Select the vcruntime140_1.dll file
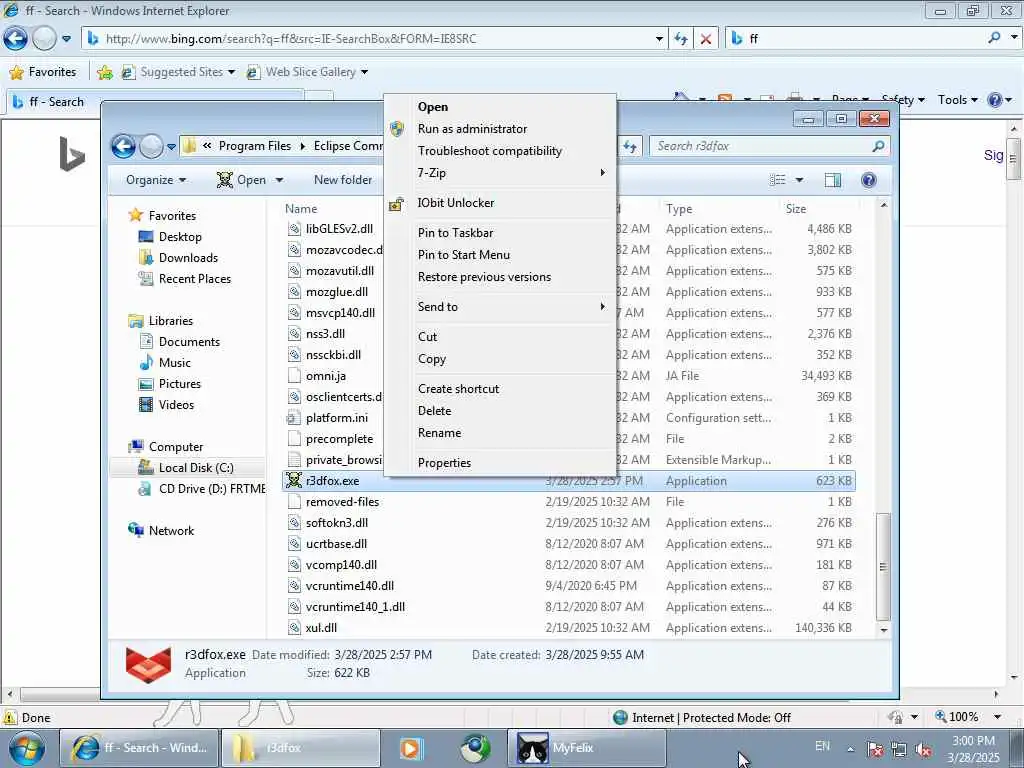The height and width of the screenshot is (768, 1024). tap(355, 607)
